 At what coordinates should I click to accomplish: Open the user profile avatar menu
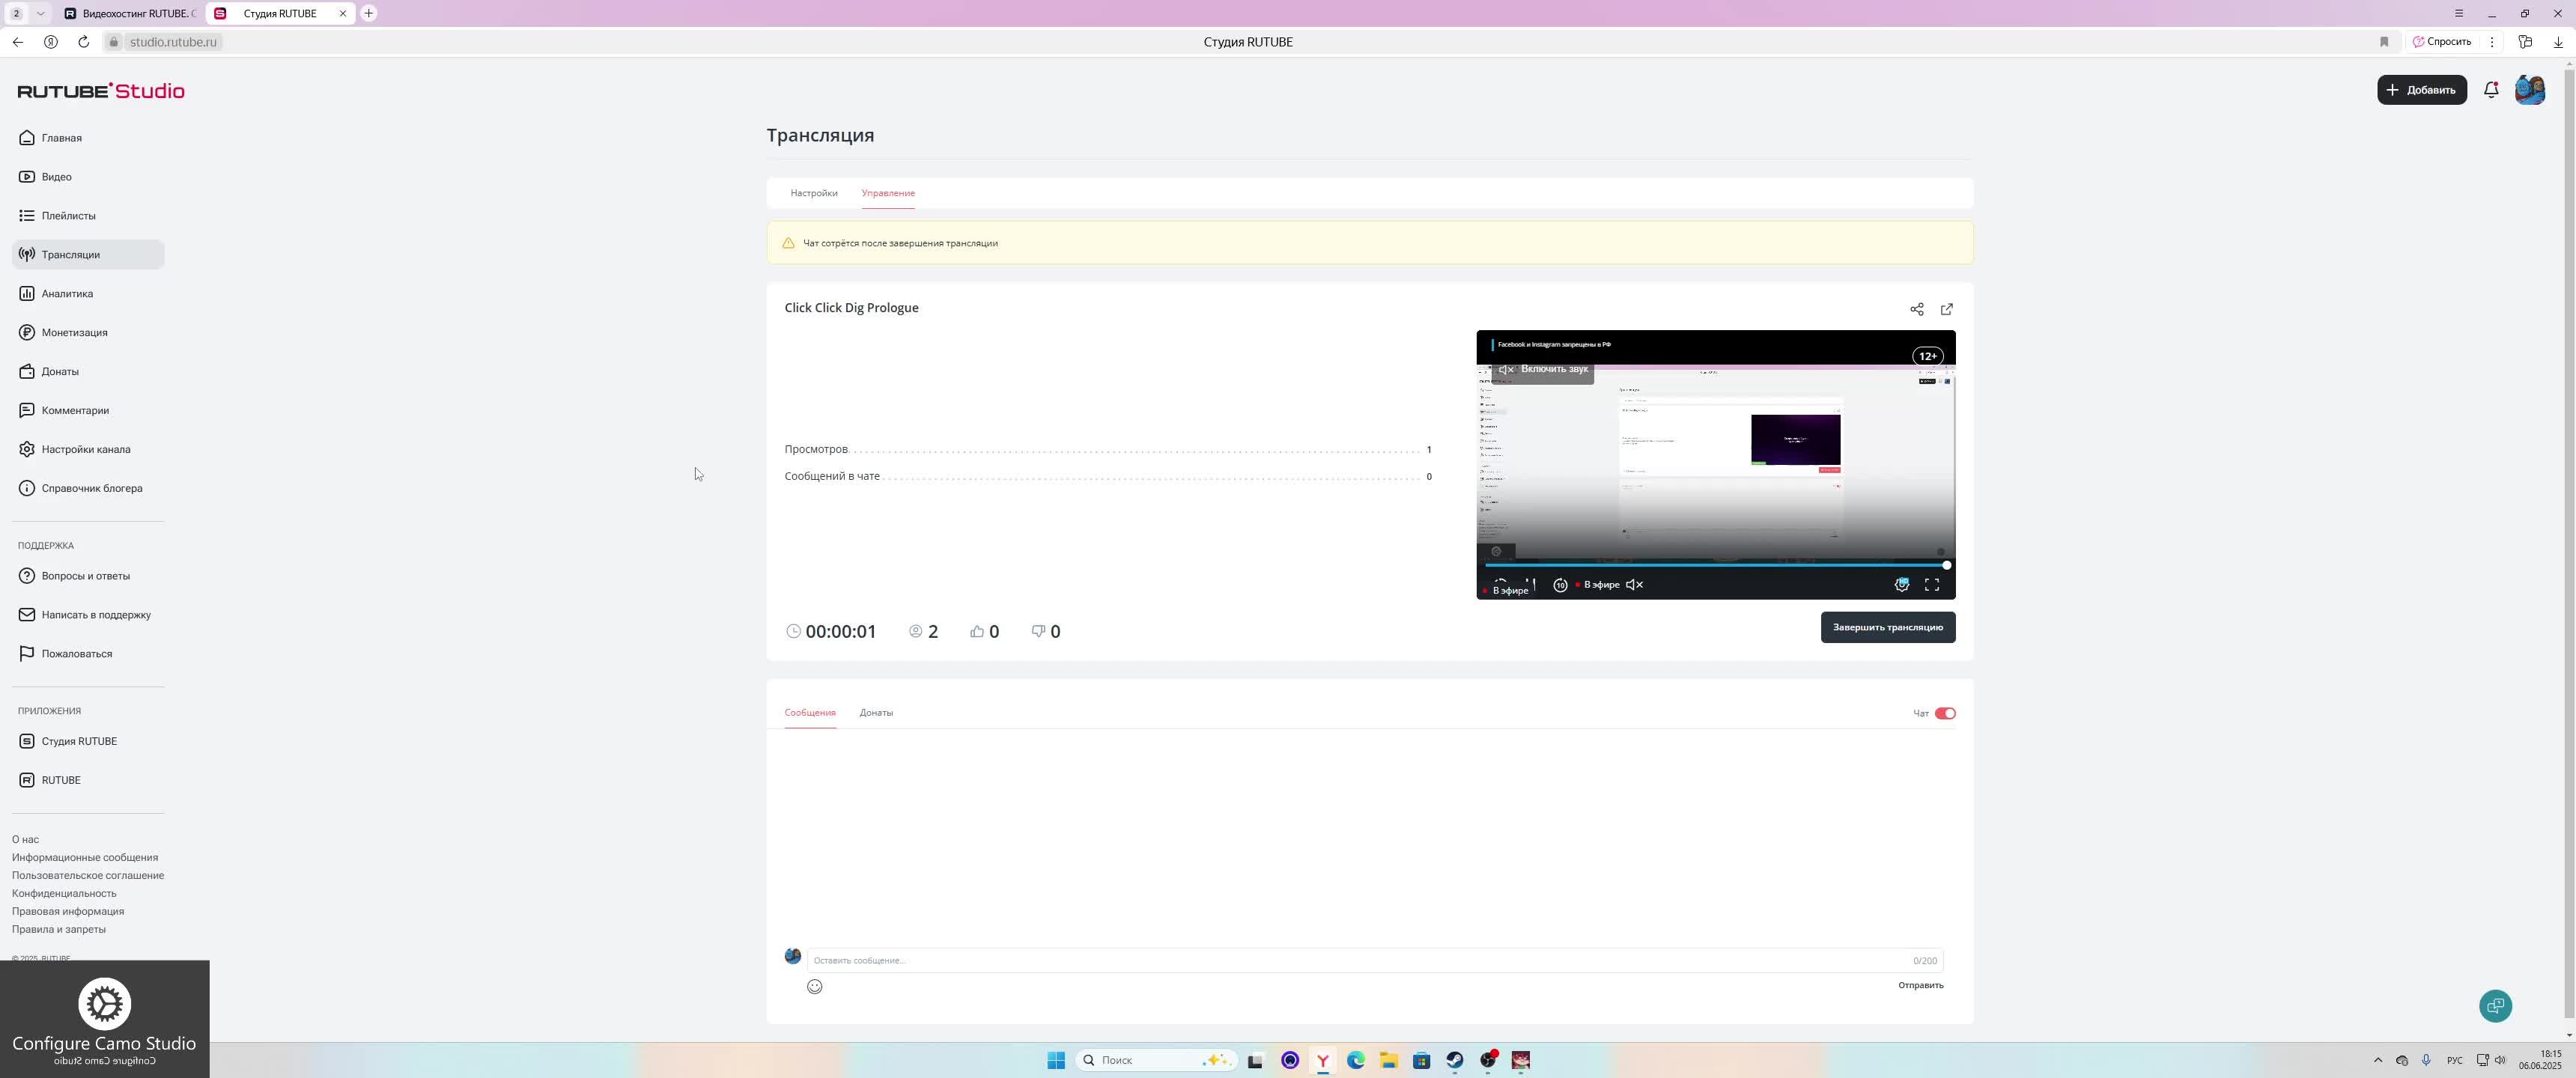pyautogui.click(x=2530, y=90)
